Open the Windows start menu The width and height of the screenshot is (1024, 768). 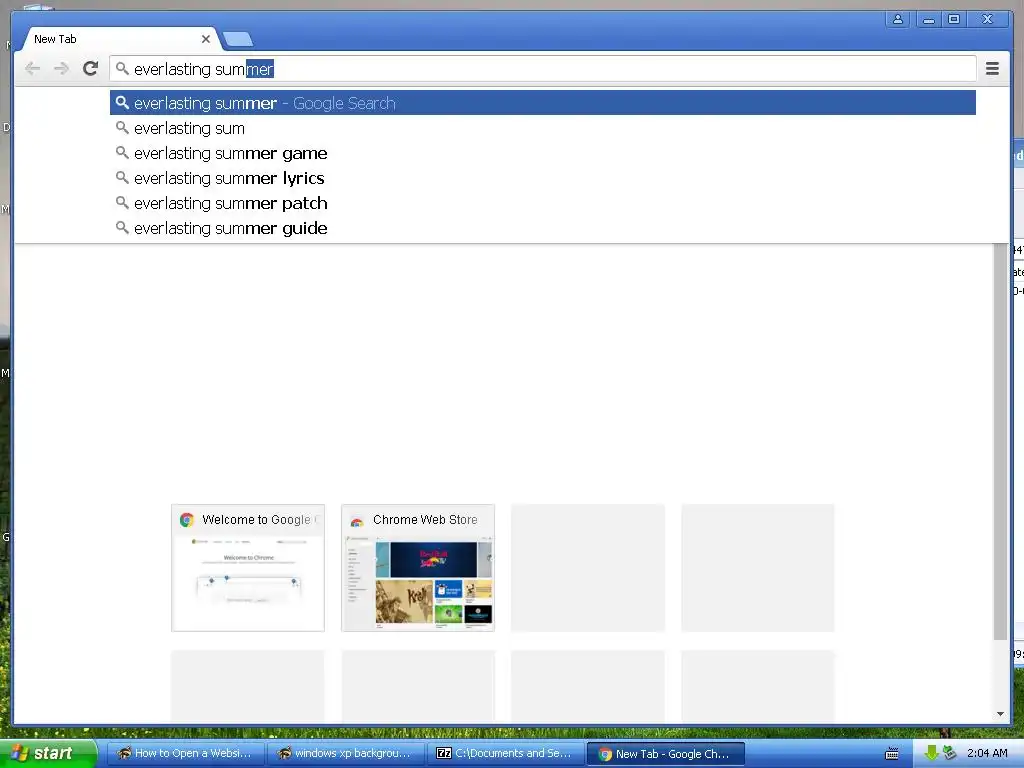click(48, 753)
